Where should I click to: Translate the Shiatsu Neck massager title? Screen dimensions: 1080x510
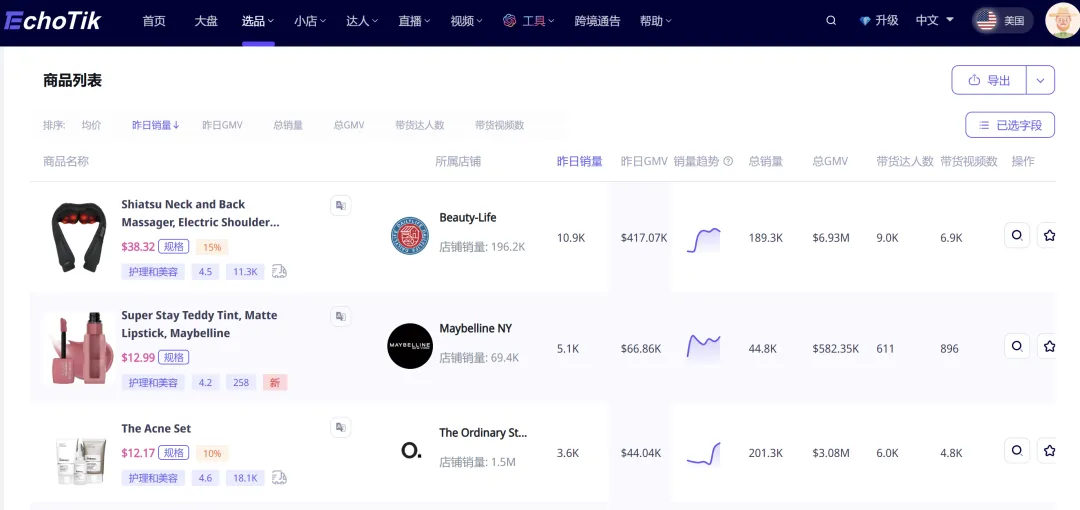coord(340,205)
